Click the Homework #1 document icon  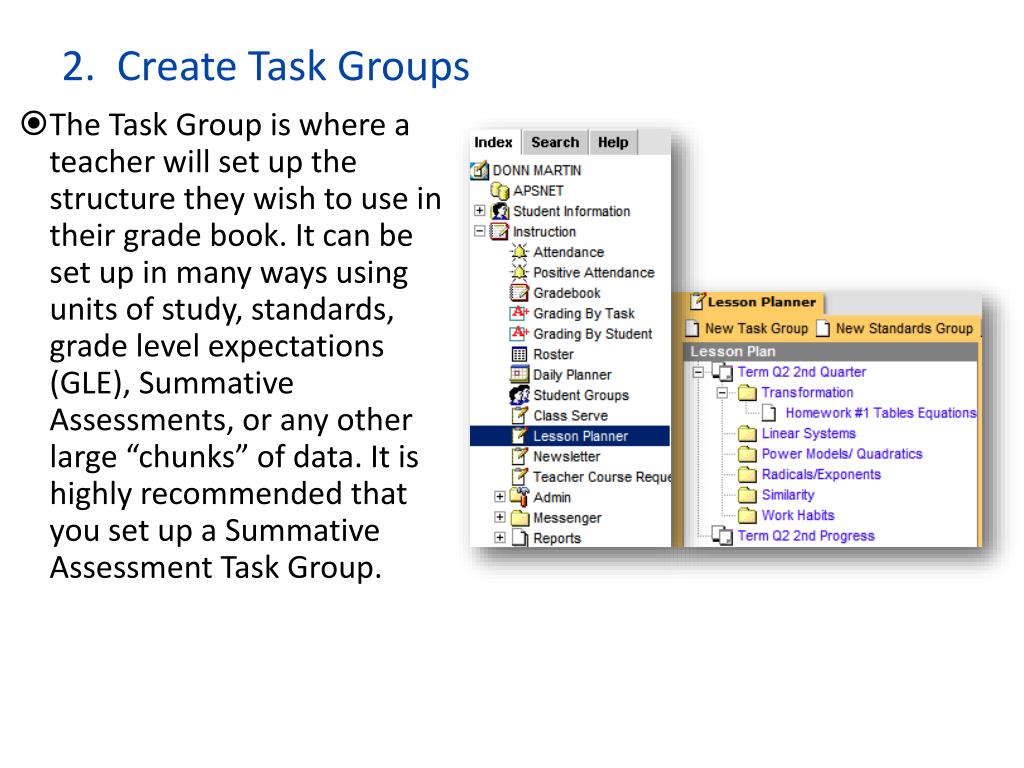pyautogui.click(x=770, y=413)
